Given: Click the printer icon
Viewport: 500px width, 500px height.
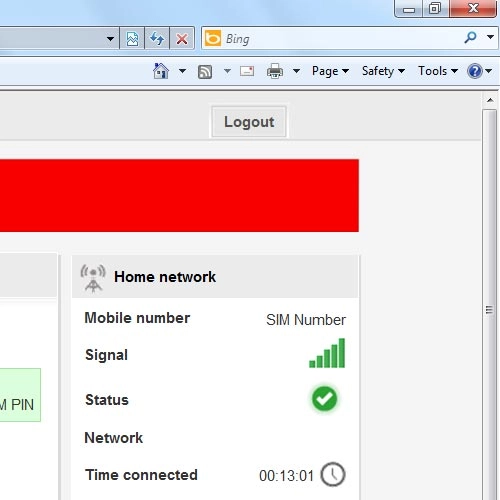Looking at the screenshot, I should pyautogui.click(x=275, y=71).
